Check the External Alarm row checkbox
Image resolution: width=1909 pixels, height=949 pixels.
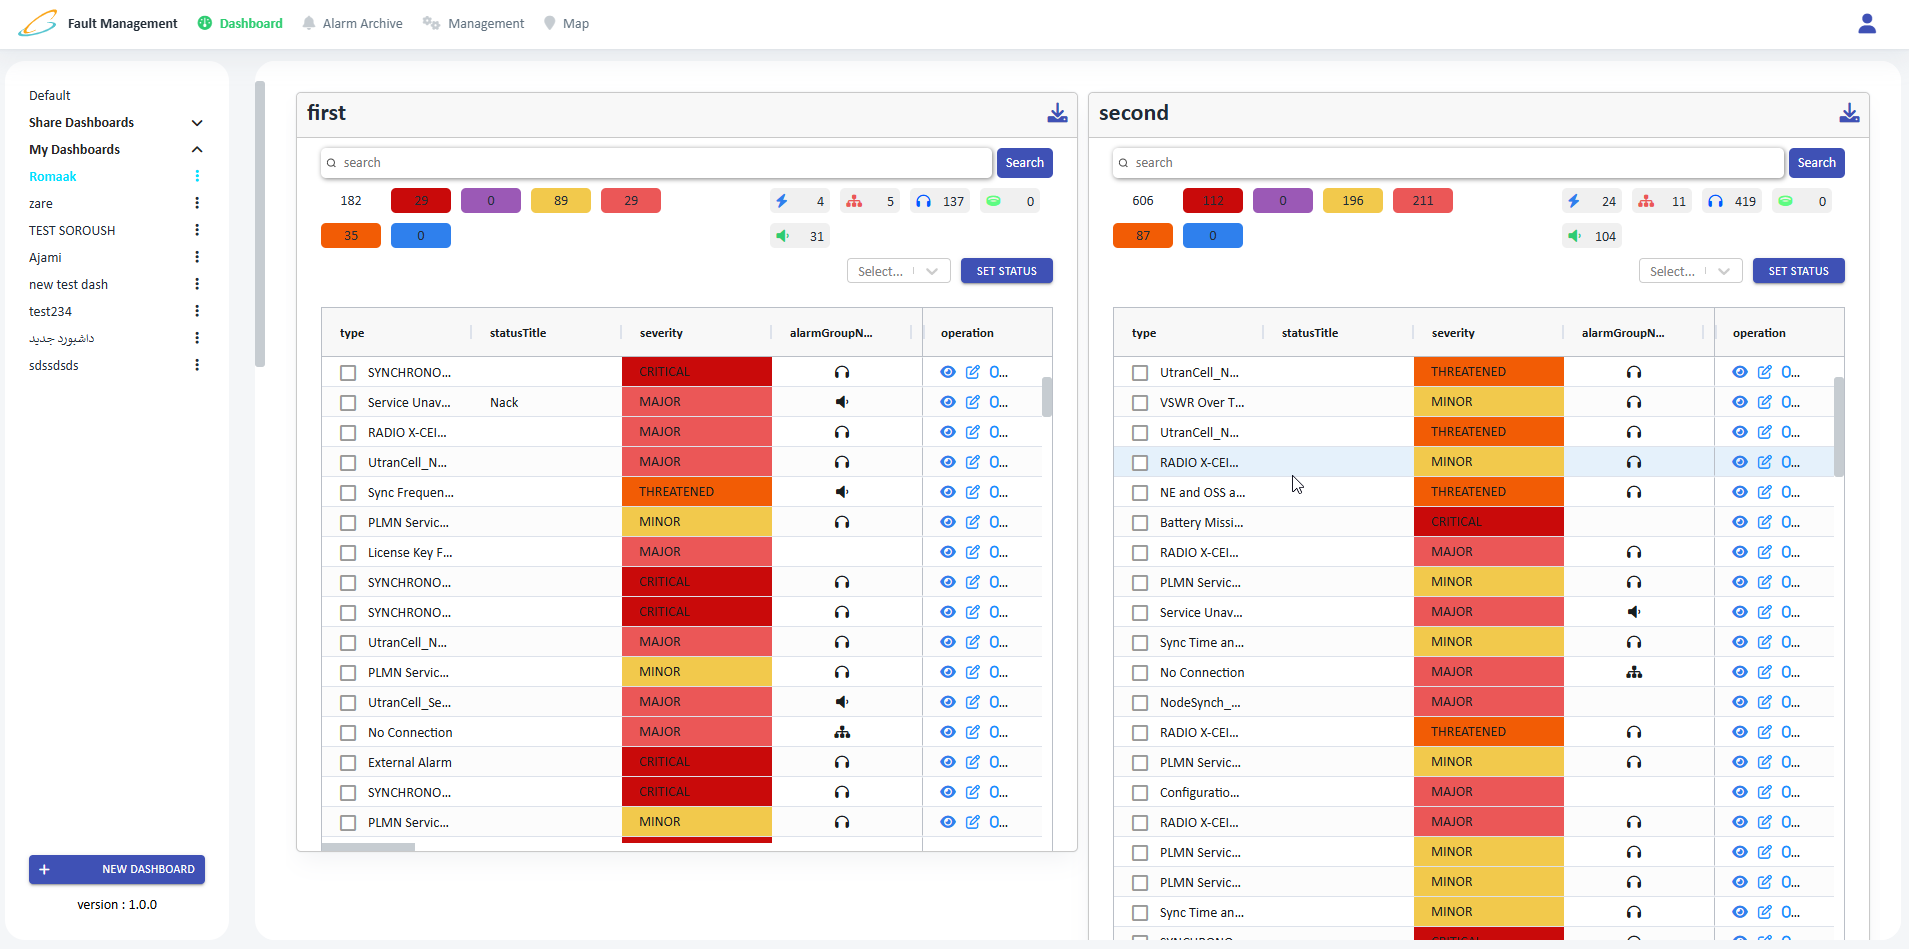pyautogui.click(x=348, y=763)
